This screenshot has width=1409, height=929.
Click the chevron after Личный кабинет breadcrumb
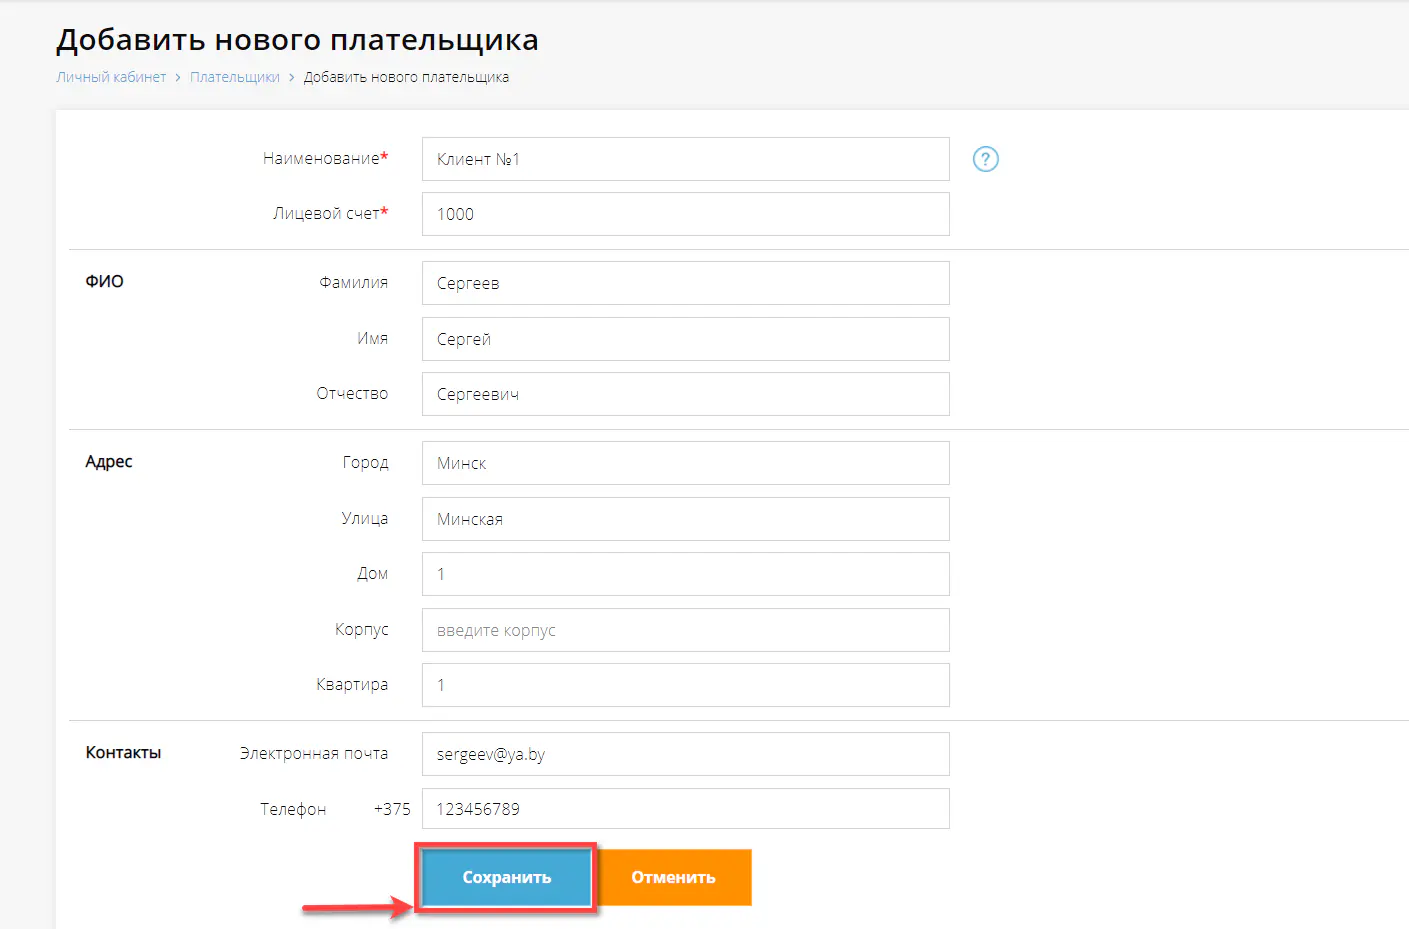coord(177,76)
